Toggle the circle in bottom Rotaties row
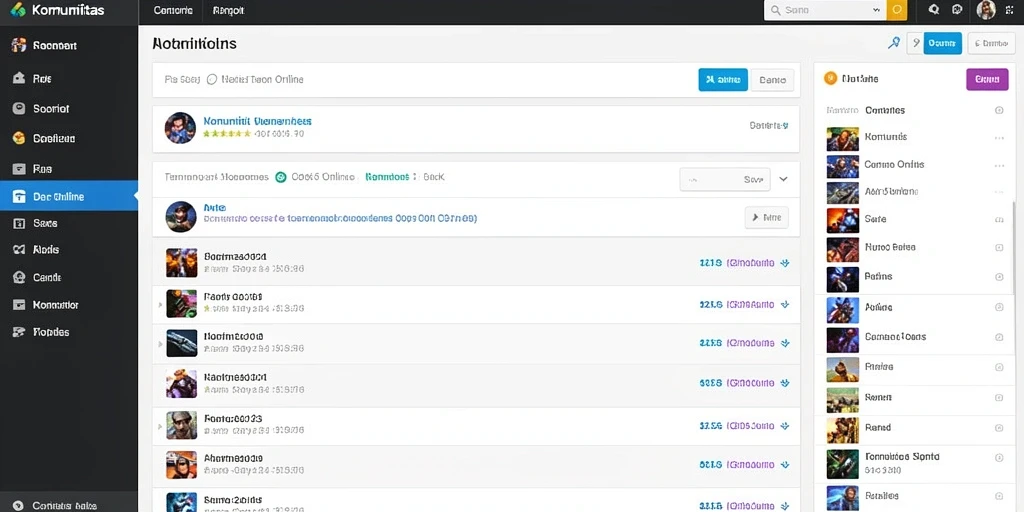The width and height of the screenshot is (1024, 512). 999,496
